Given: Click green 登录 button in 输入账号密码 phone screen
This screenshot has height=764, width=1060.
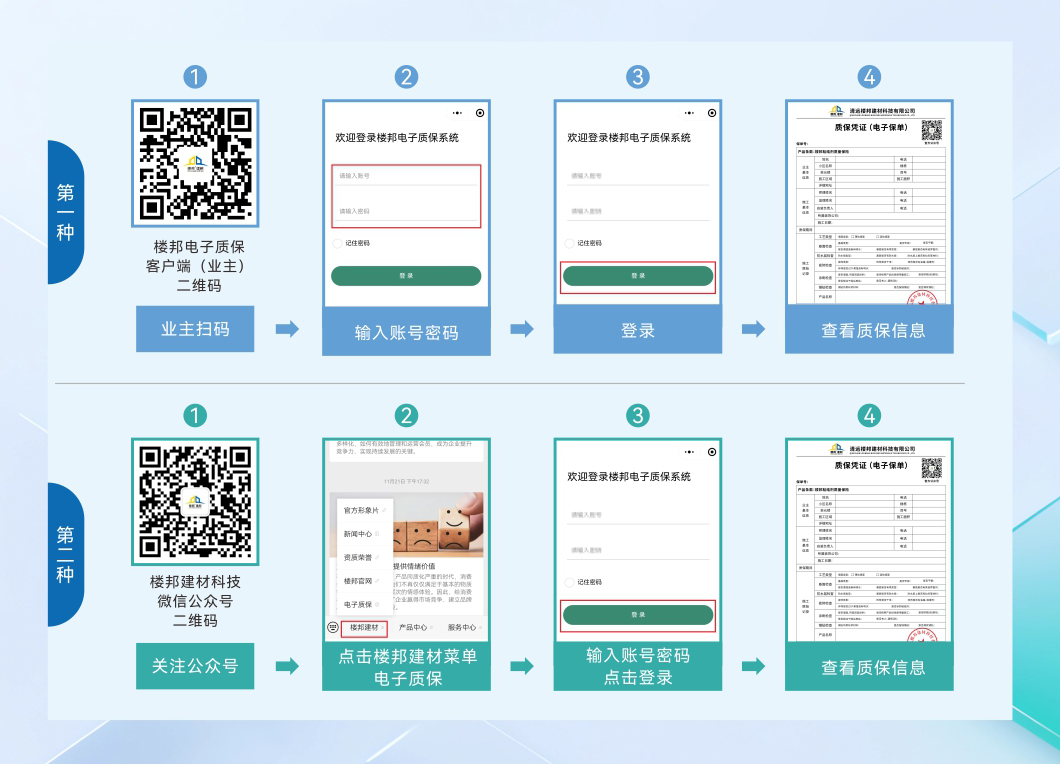Looking at the screenshot, I should (x=406, y=276).
